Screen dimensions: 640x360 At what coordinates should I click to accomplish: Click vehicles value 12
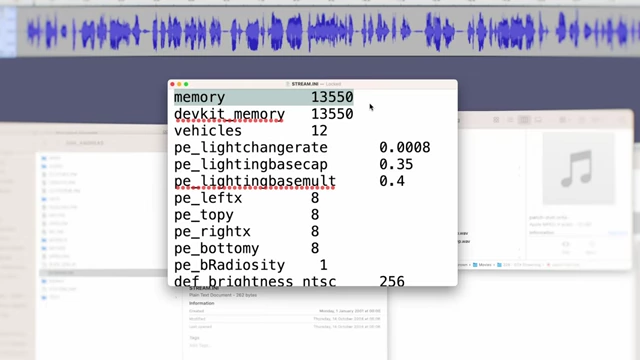pos(319,131)
